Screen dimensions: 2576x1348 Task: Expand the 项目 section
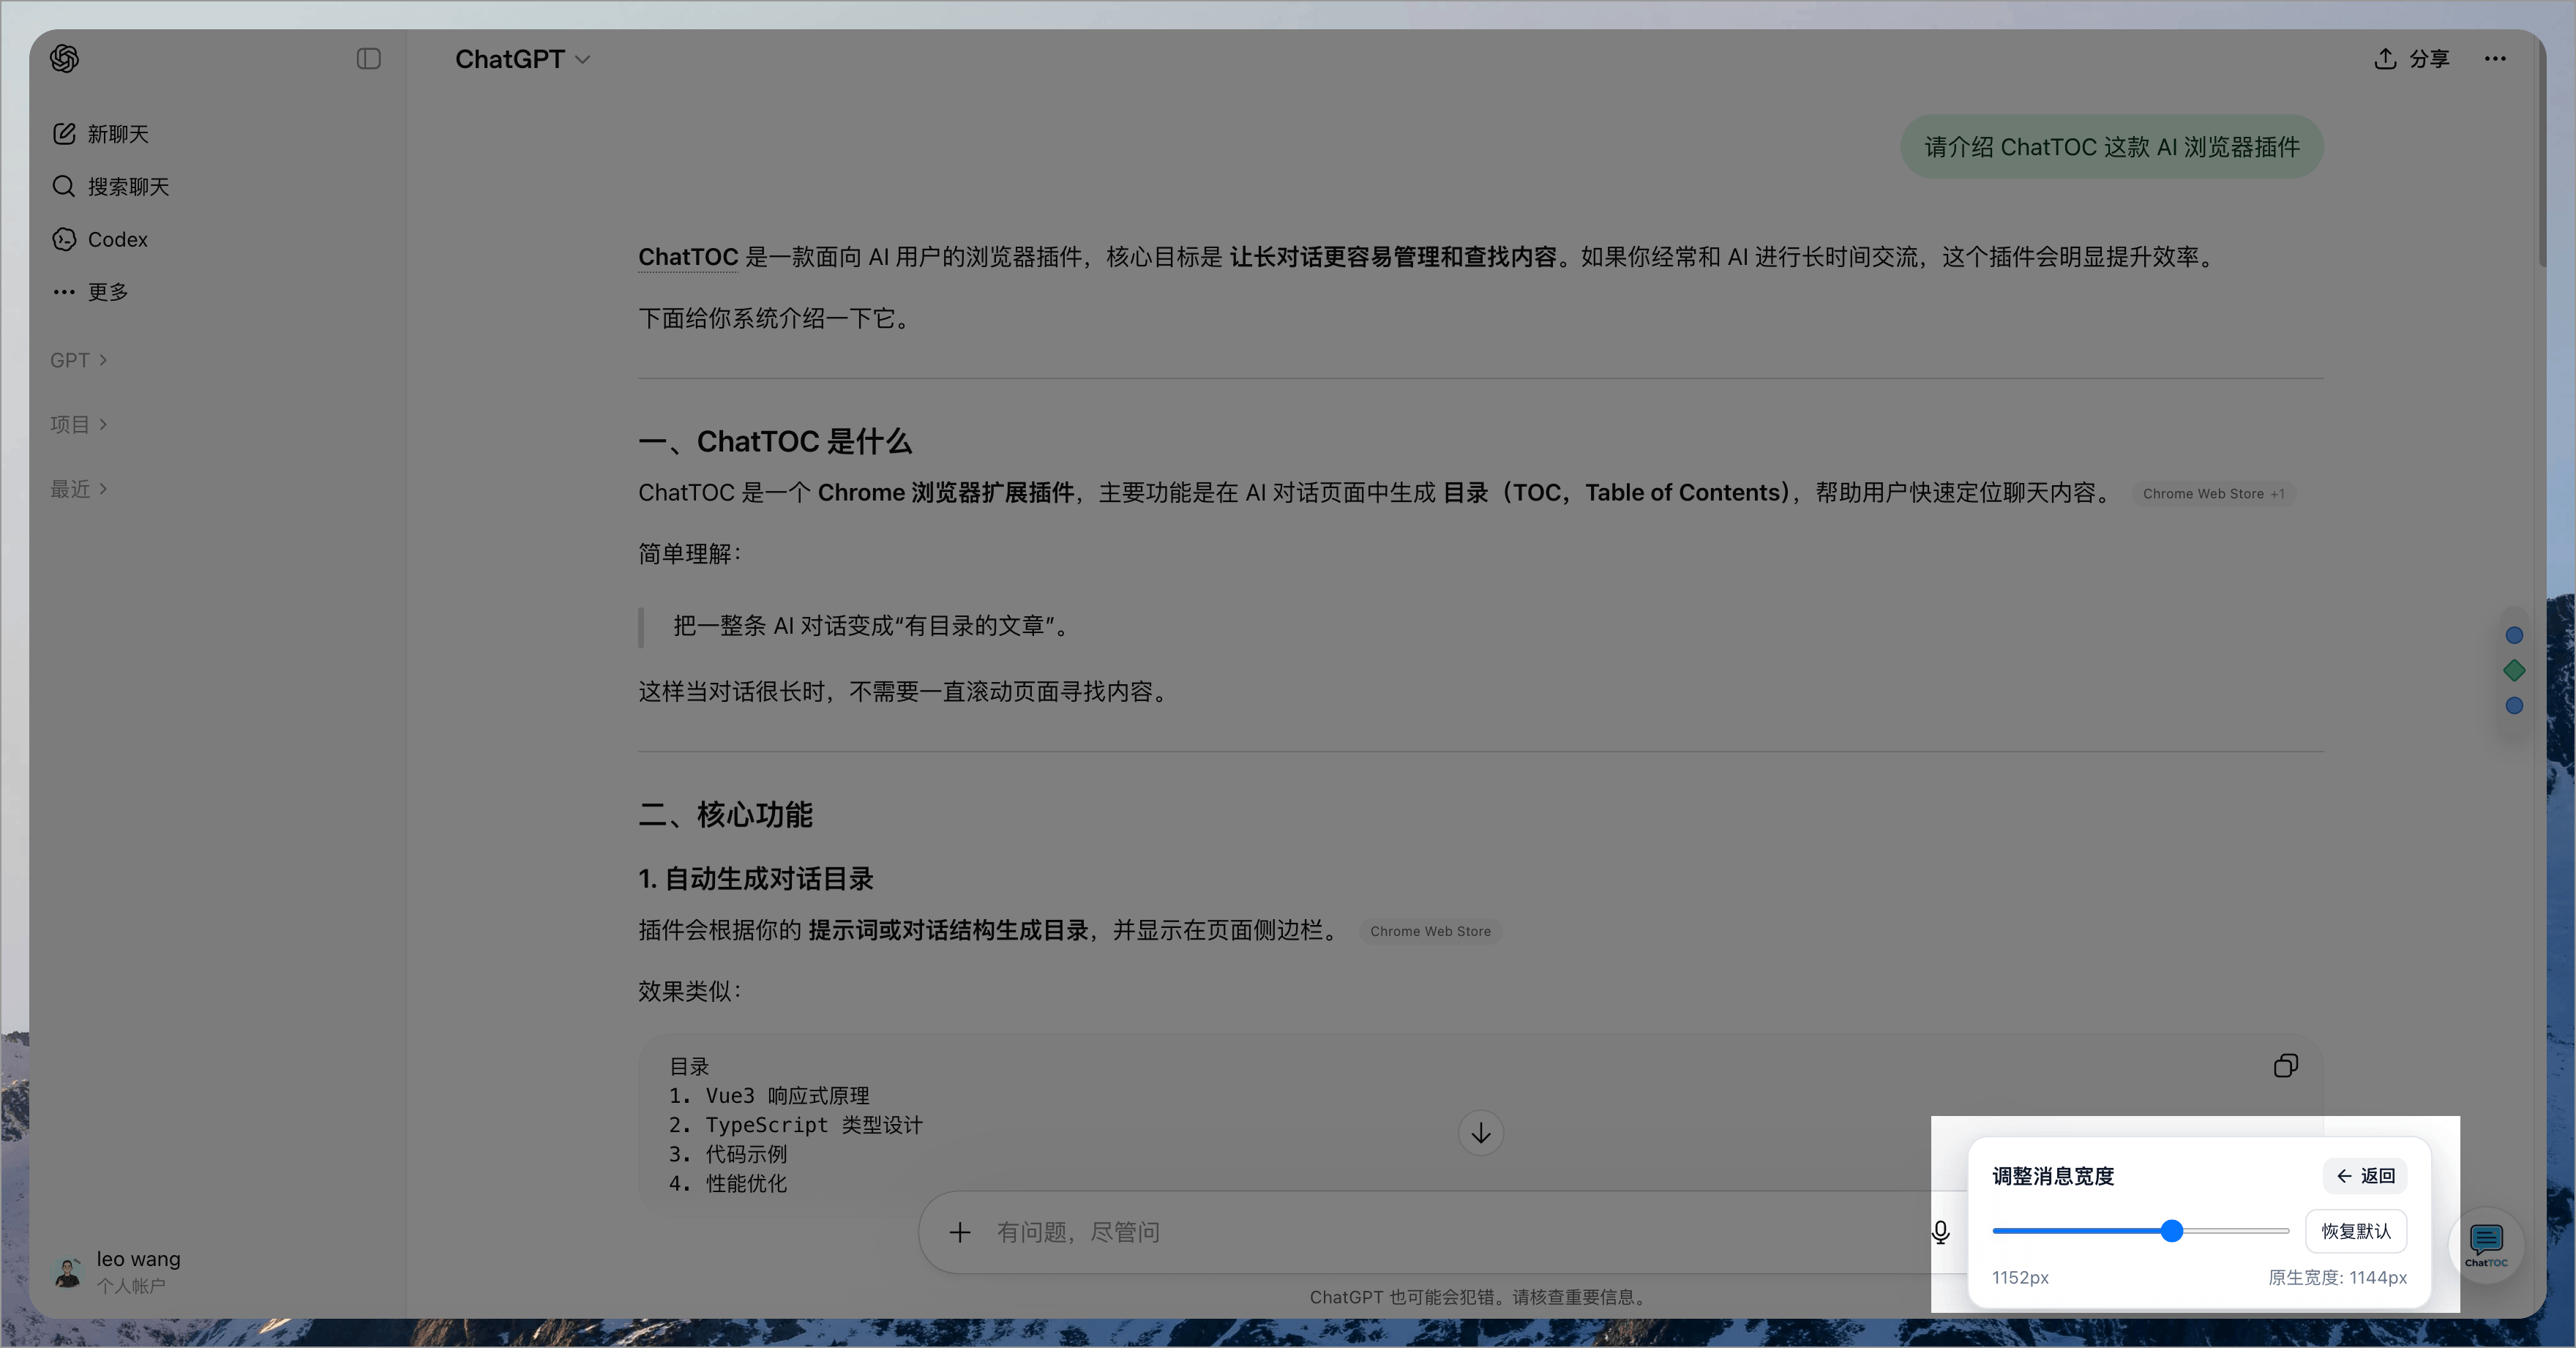(79, 424)
